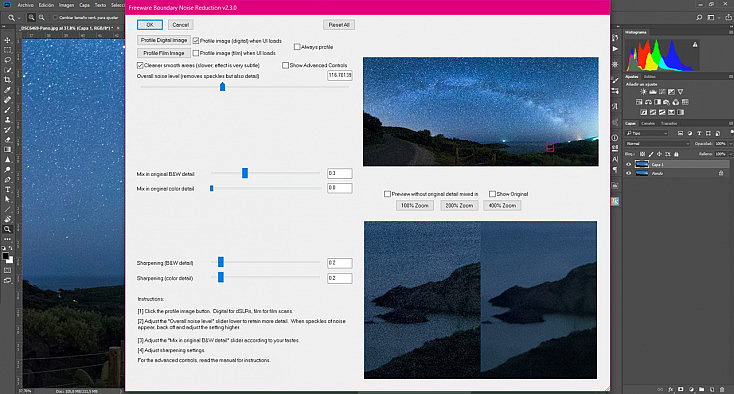Add a Curves adjustment

coord(662,92)
